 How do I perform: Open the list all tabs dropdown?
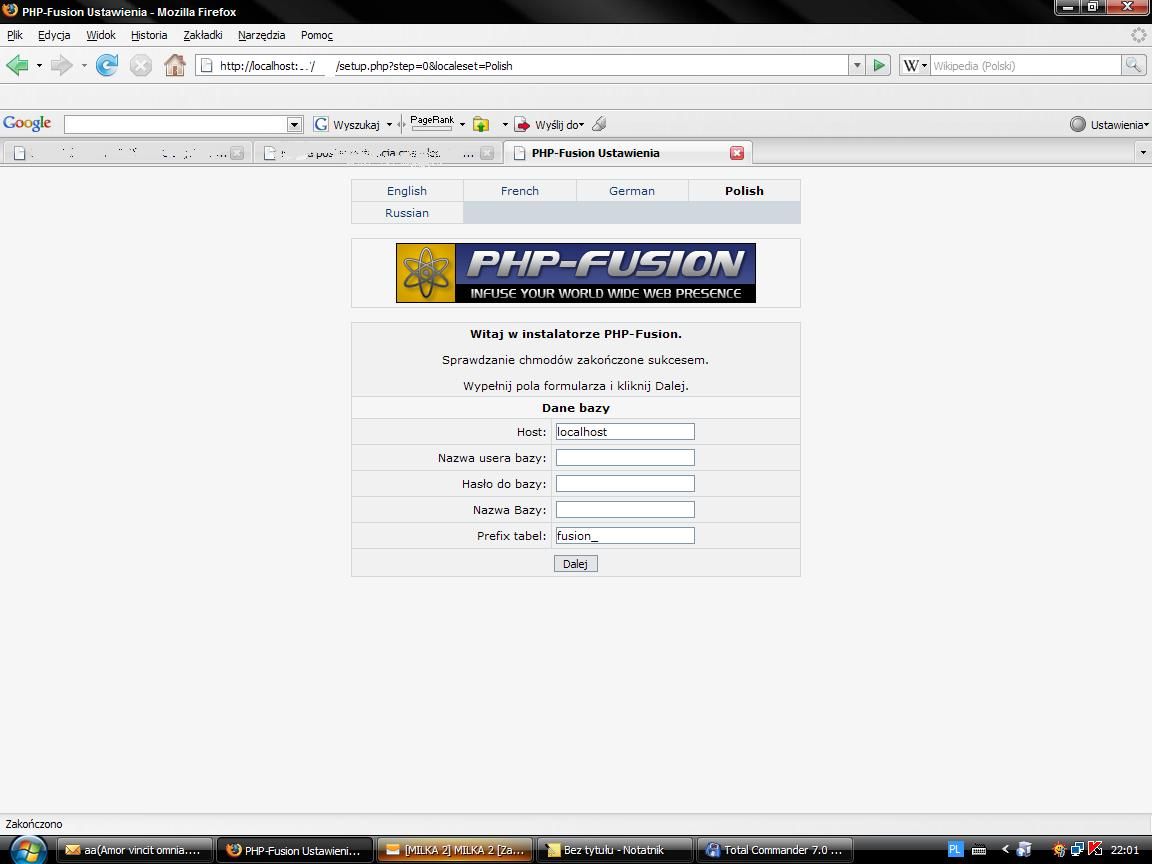tap(1142, 153)
